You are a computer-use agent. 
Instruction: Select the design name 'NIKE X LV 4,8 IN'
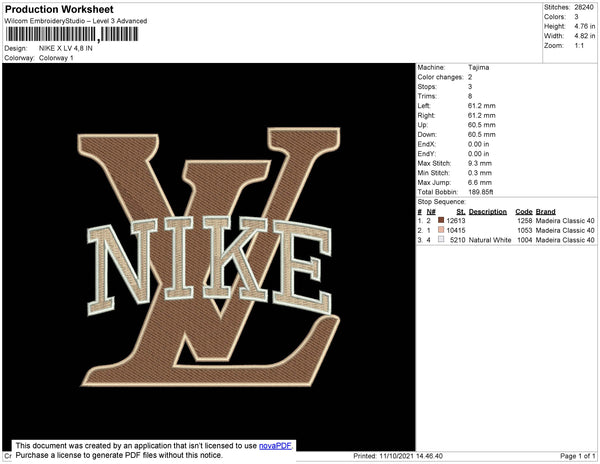point(65,48)
